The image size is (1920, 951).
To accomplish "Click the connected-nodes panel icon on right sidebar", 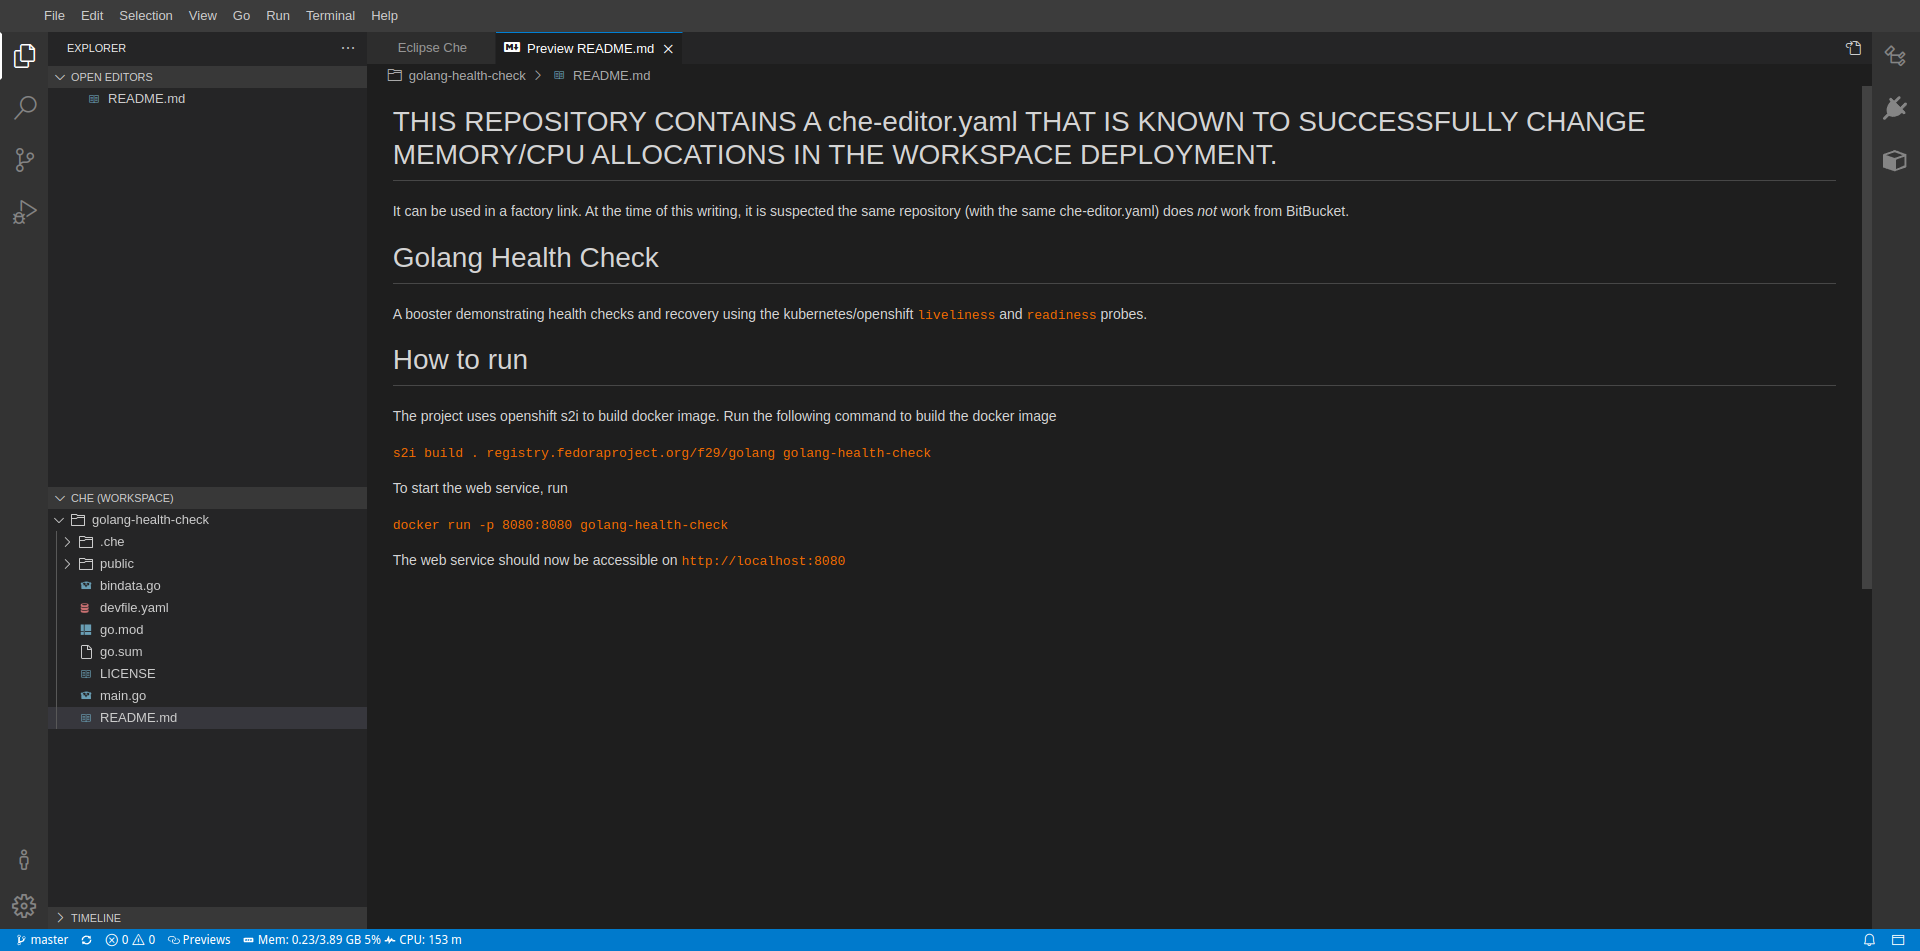I will pos(1895,56).
